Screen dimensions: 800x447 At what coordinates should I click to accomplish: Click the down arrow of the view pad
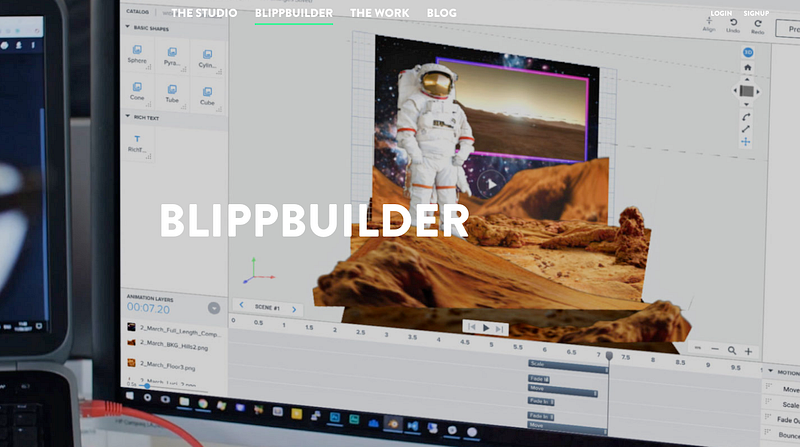(x=746, y=104)
